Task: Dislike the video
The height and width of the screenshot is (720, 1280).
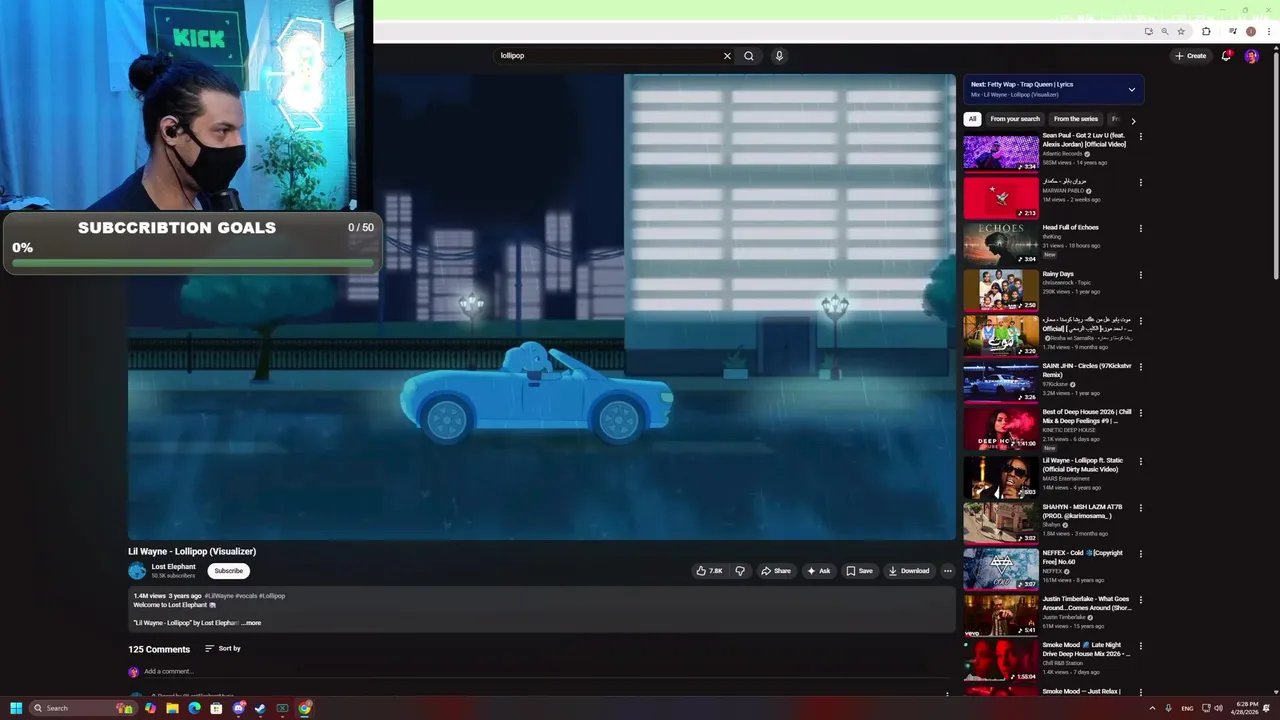Action: pyautogui.click(x=740, y=571)
